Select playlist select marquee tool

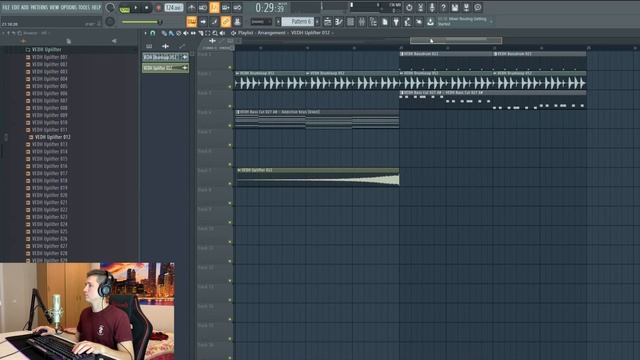click(x=208, y=33)
